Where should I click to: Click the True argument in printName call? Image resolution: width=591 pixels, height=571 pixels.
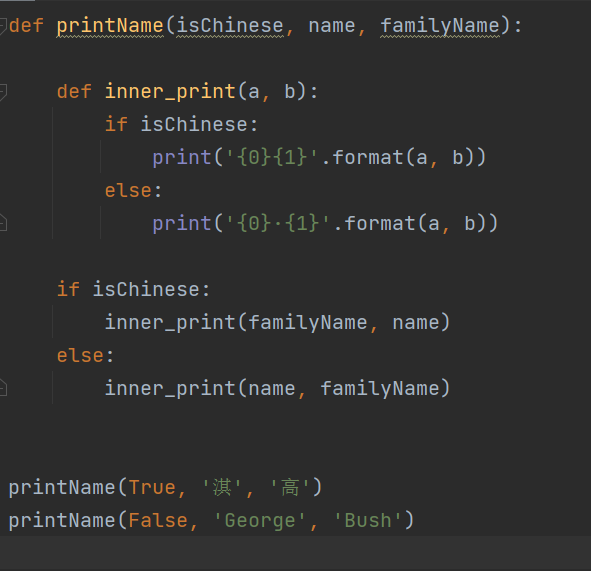(x=152, y=488)
